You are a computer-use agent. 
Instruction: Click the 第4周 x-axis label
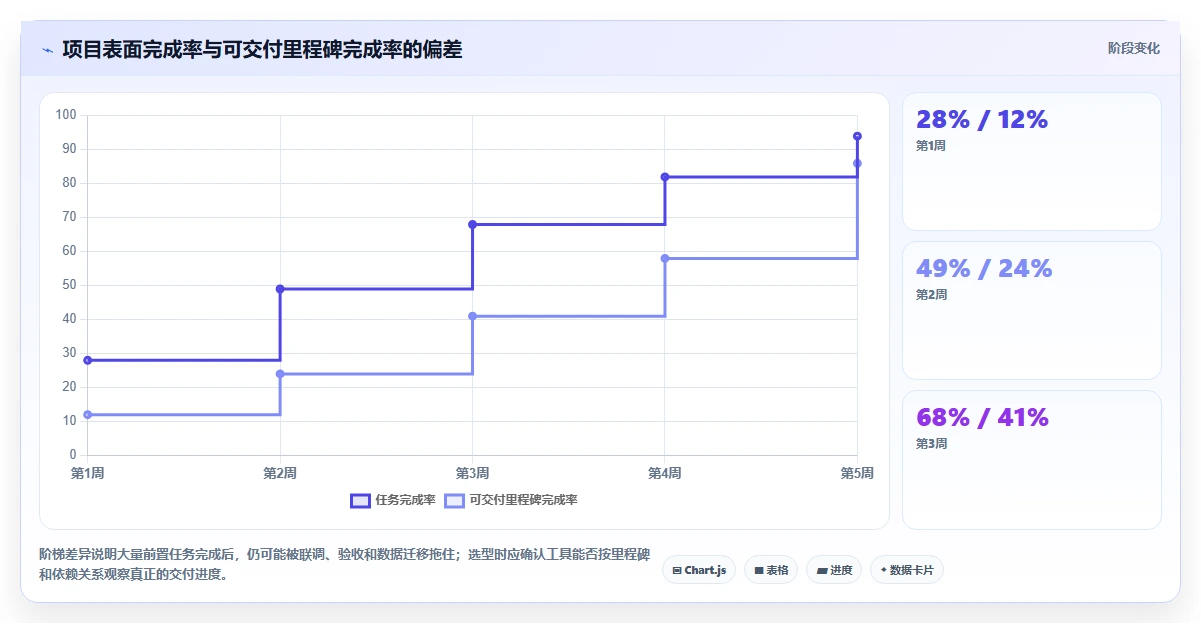(665, 473)
